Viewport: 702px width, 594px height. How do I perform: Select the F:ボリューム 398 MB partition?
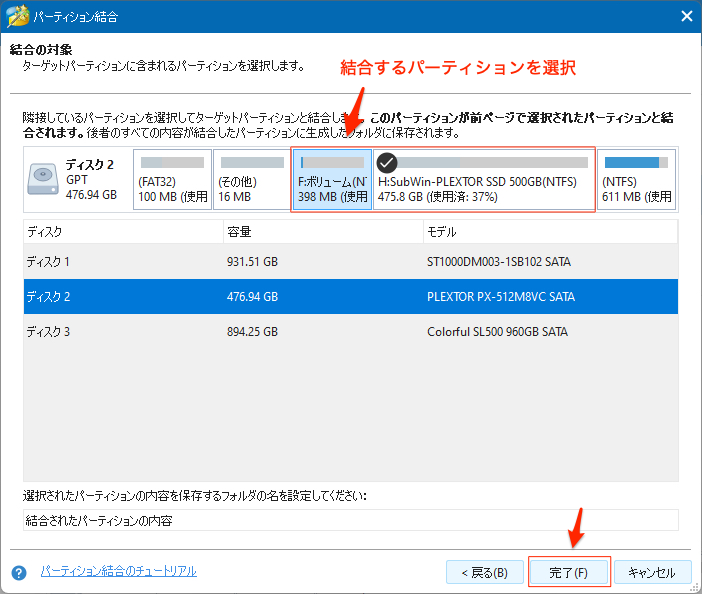pyautogui.click(x=332, y=181)
